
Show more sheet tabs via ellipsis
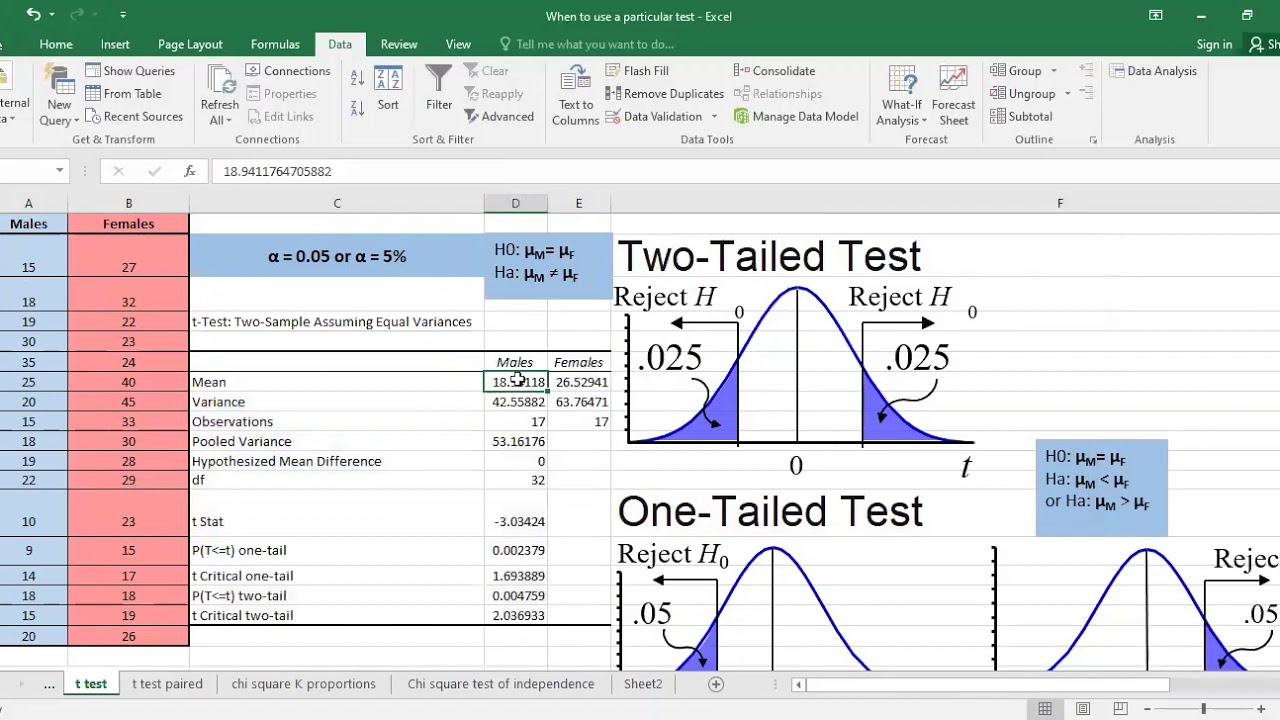(x=49, y=684)
